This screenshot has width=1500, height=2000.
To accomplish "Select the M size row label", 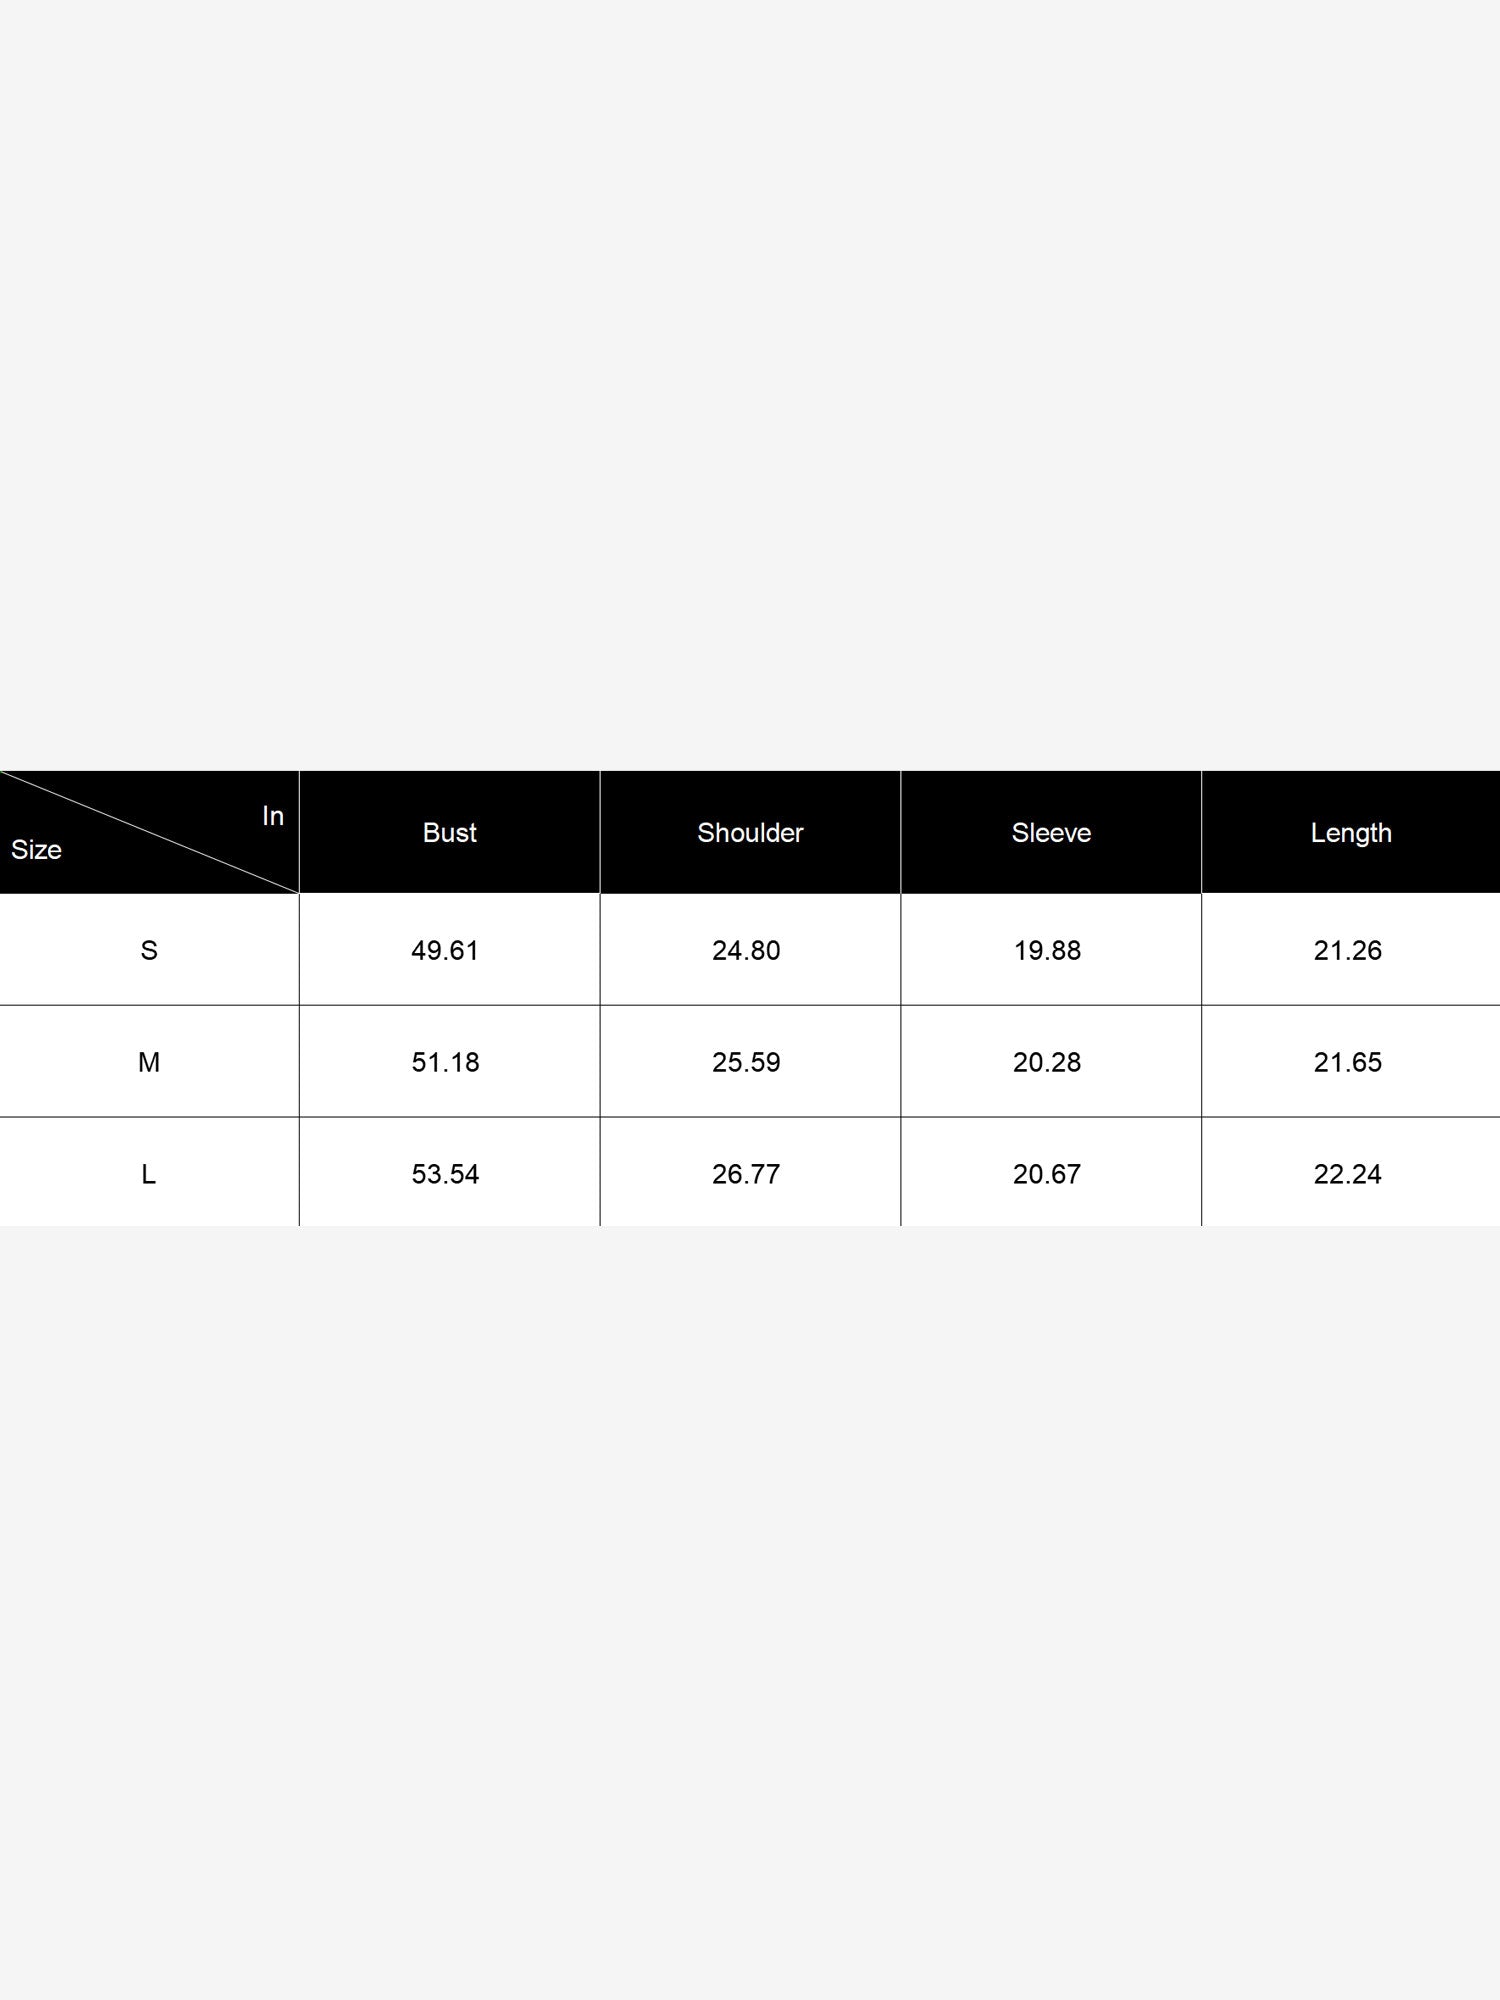I will [149, 1062].
